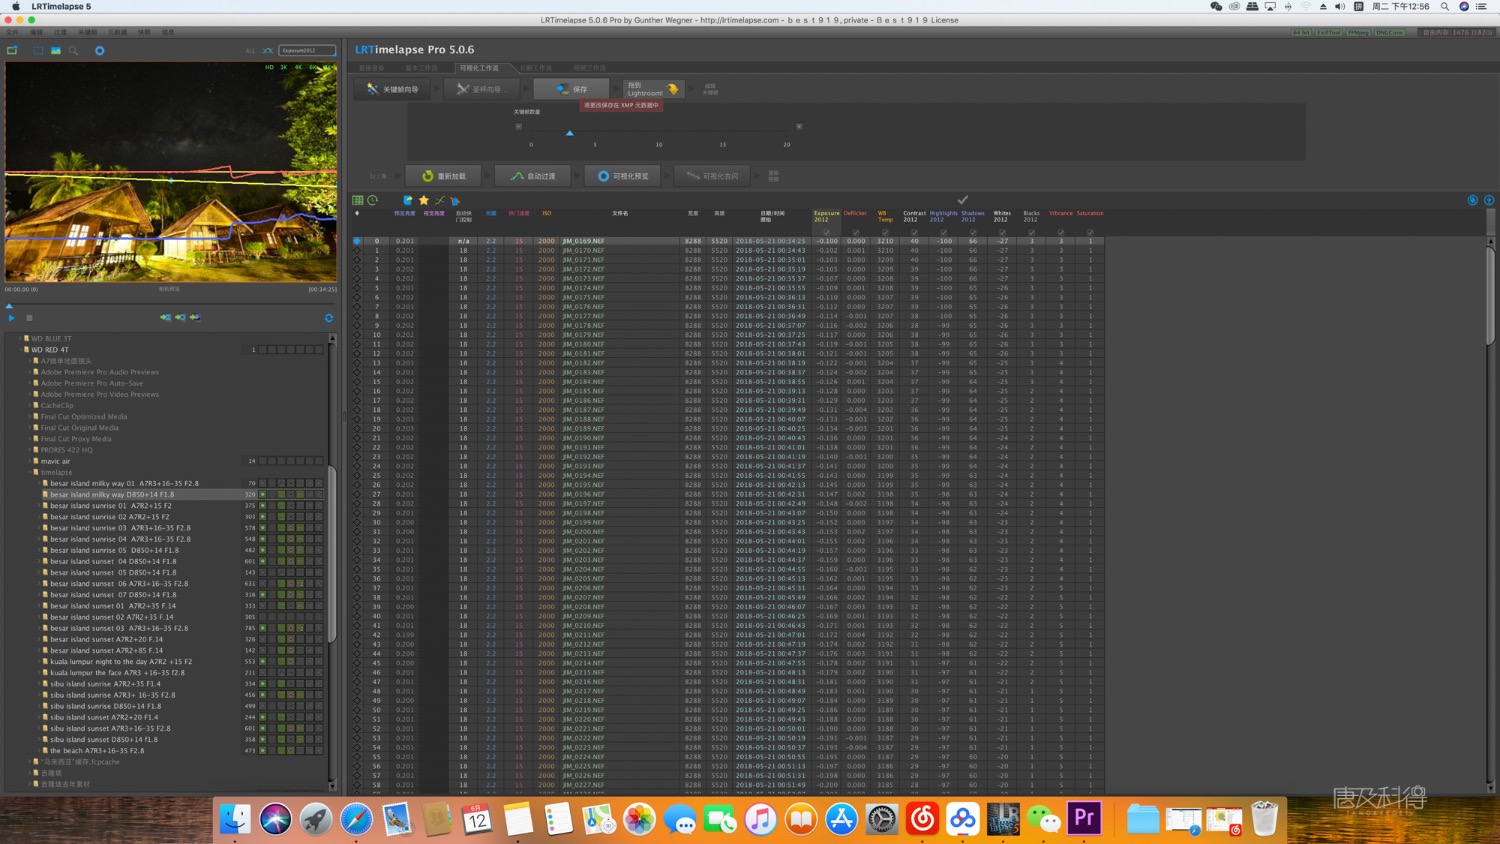Expand the CacheClip folder
Image resolution: width=1500 pixels, height=844 pixels.
click(29, 405)
